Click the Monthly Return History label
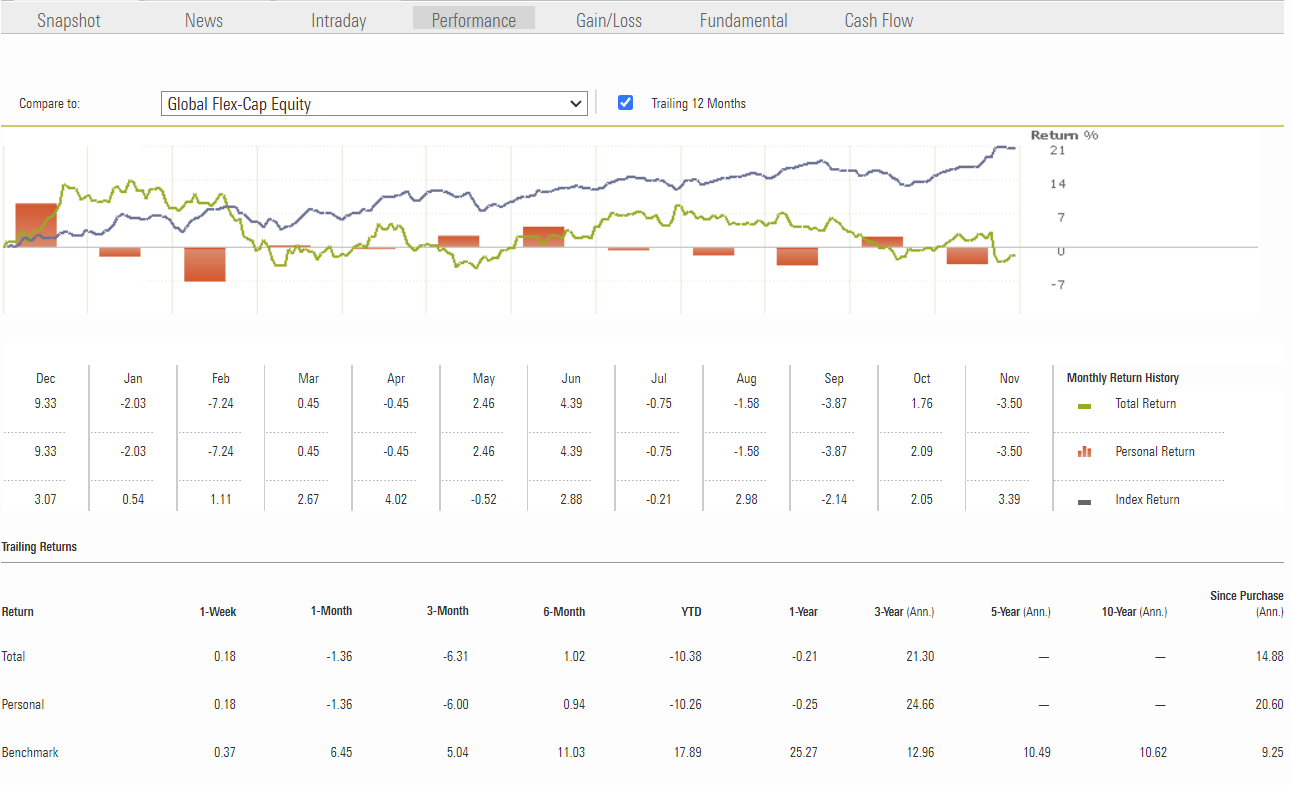Viewport: 1291px width, 785px height. point(1122,378)
